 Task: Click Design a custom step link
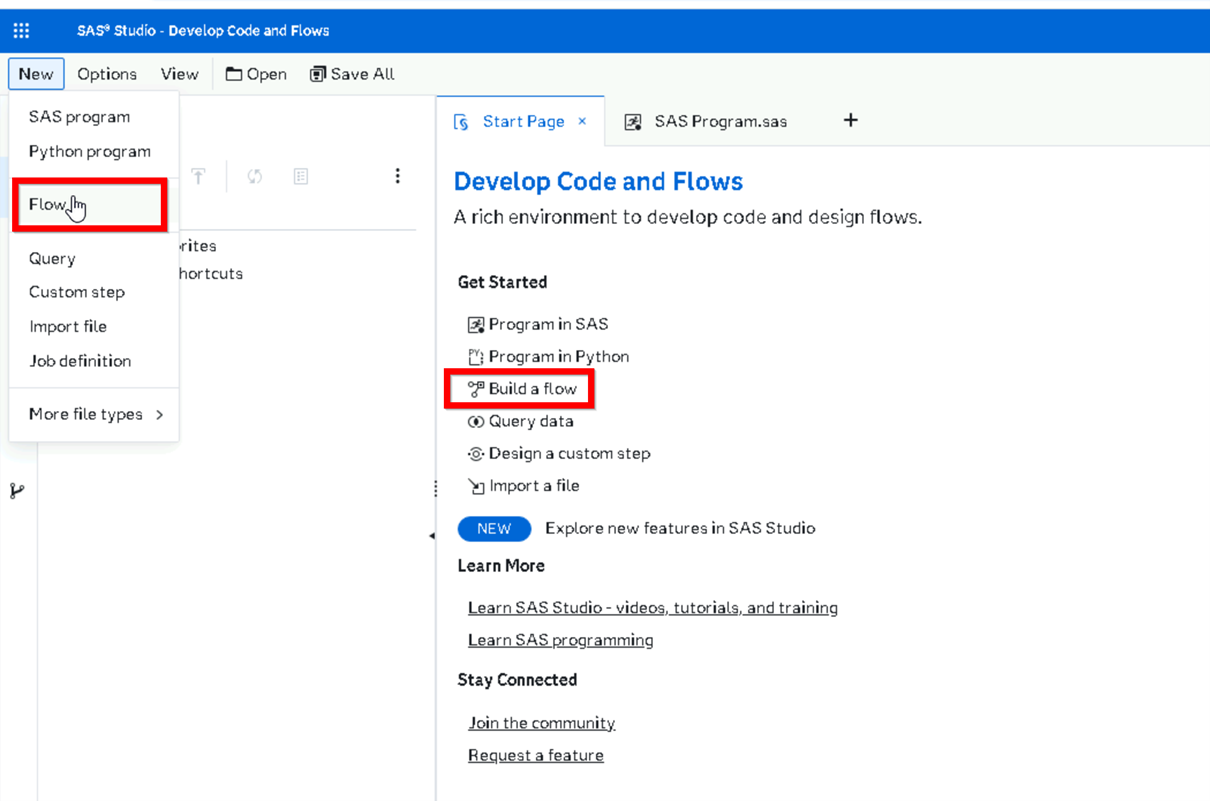559,454
